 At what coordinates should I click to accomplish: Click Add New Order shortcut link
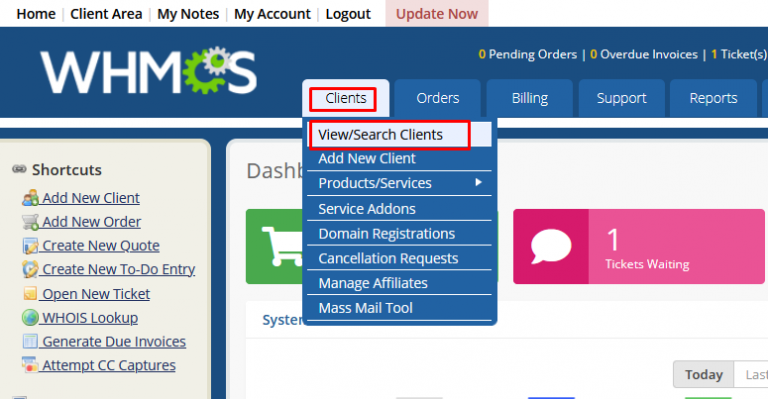click(x=91, y=222)
